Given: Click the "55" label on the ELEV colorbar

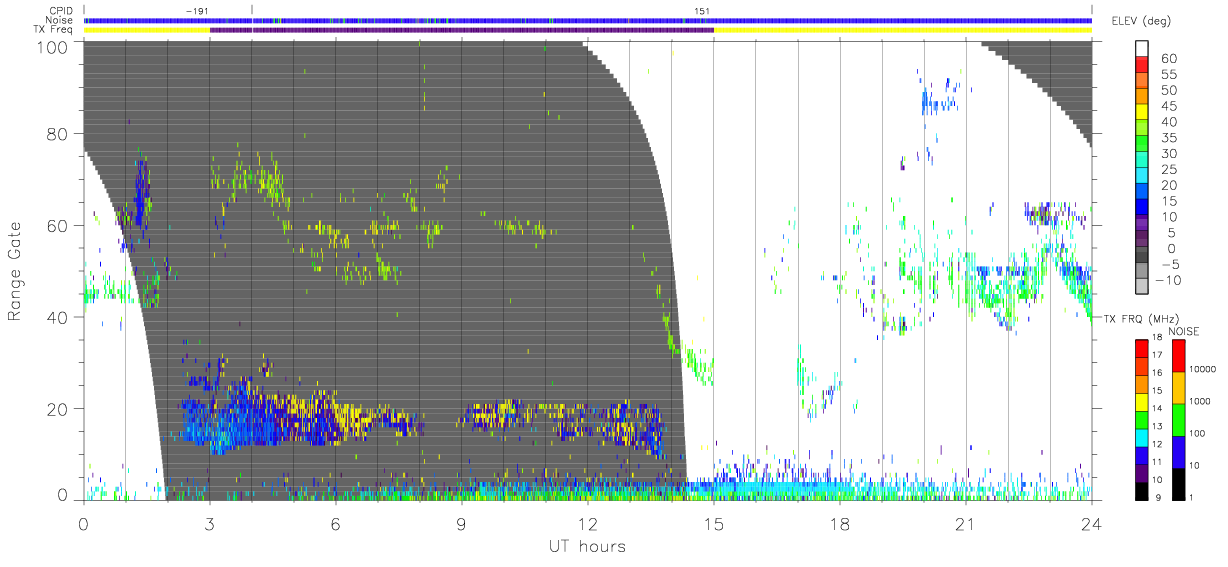Looking at the screenshot, I should click(1169, 74).
